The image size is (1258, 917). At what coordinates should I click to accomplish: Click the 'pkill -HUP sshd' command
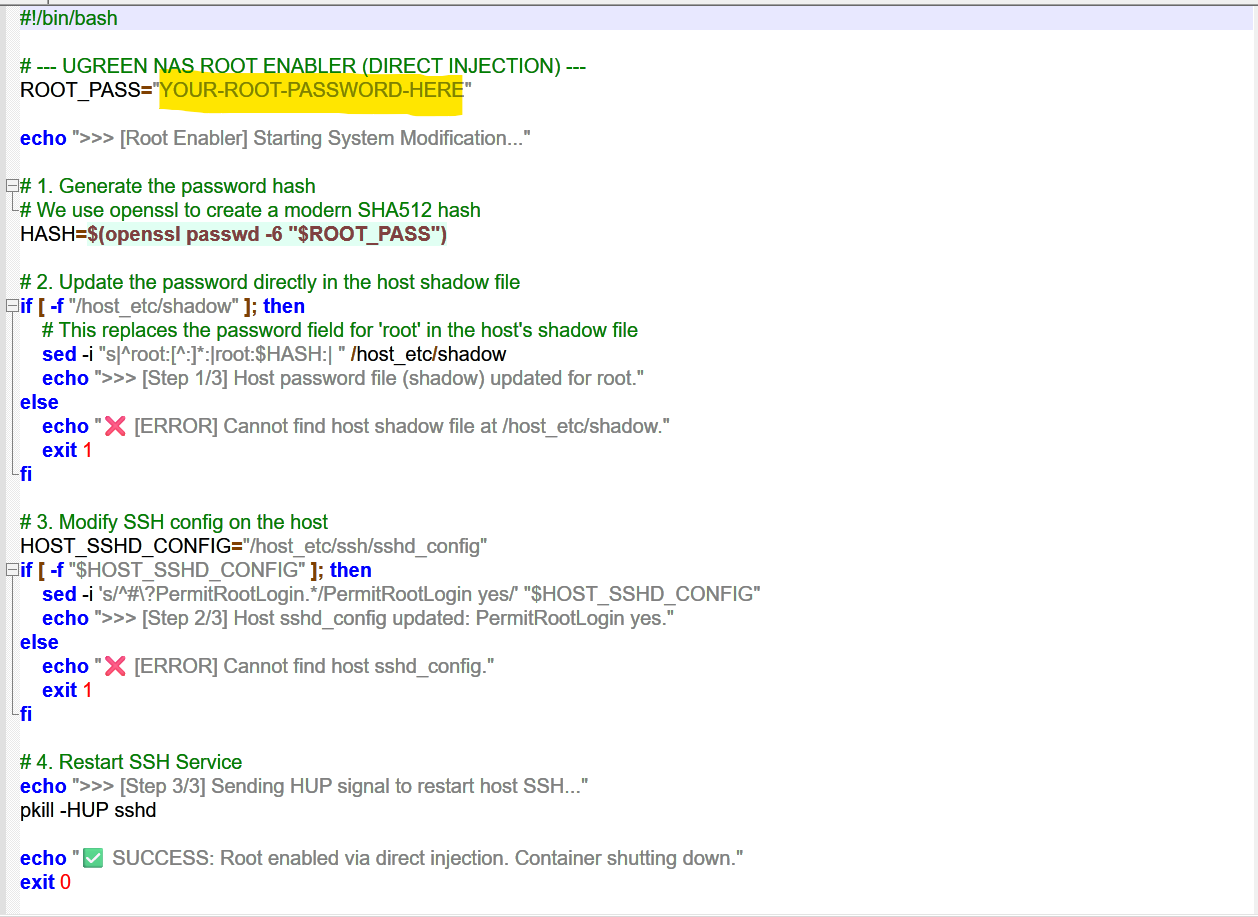point(88,810)
